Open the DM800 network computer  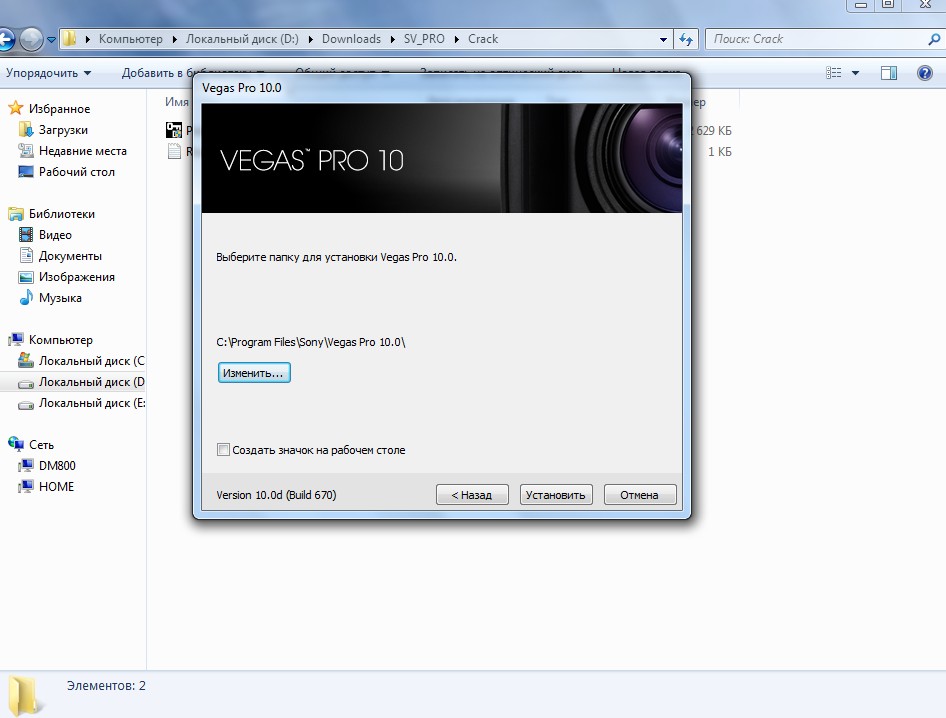pos(57,466)
